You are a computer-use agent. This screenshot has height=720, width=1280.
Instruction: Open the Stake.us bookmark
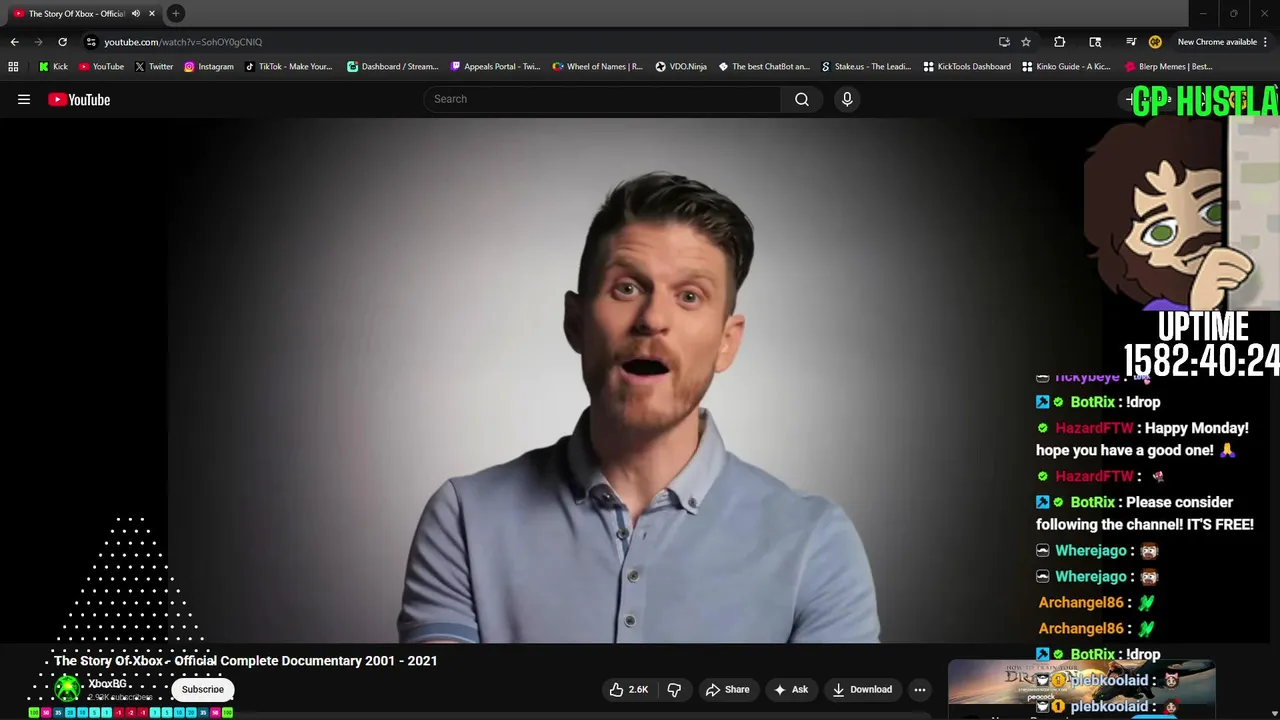click(866, 66)
